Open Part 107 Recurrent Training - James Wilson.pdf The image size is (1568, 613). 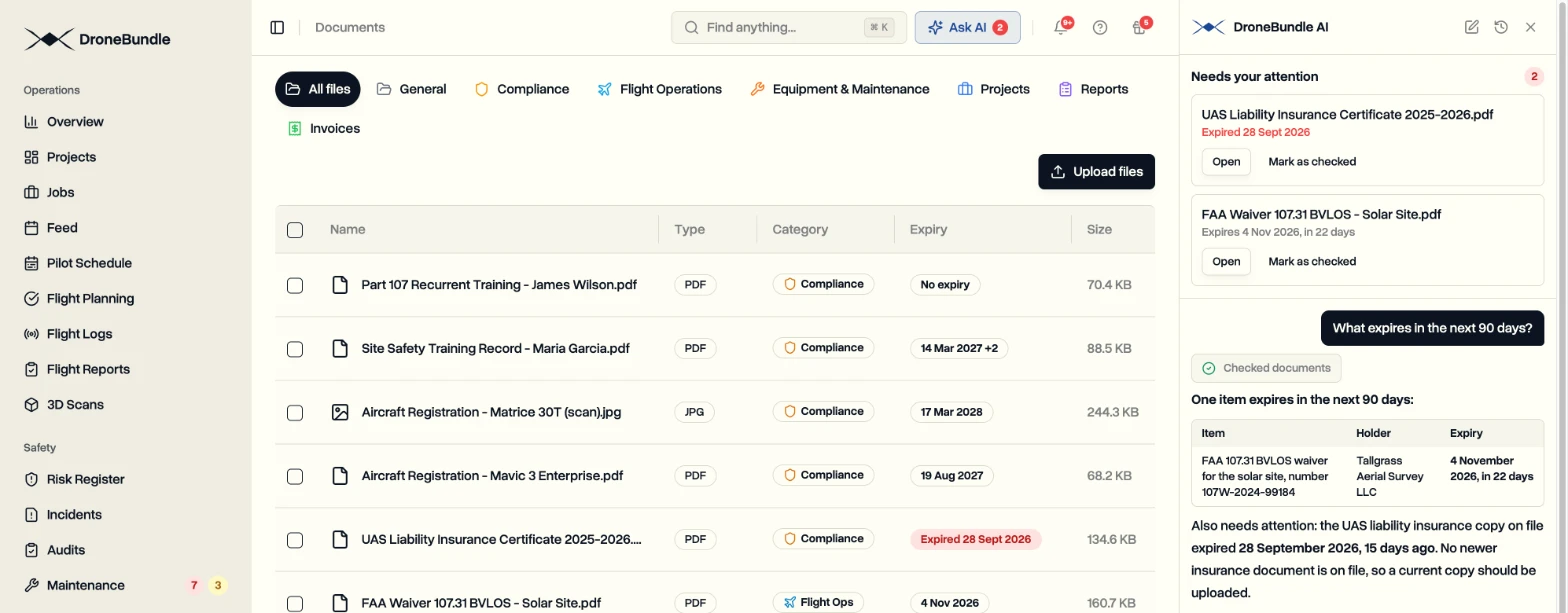pos(499,285)
